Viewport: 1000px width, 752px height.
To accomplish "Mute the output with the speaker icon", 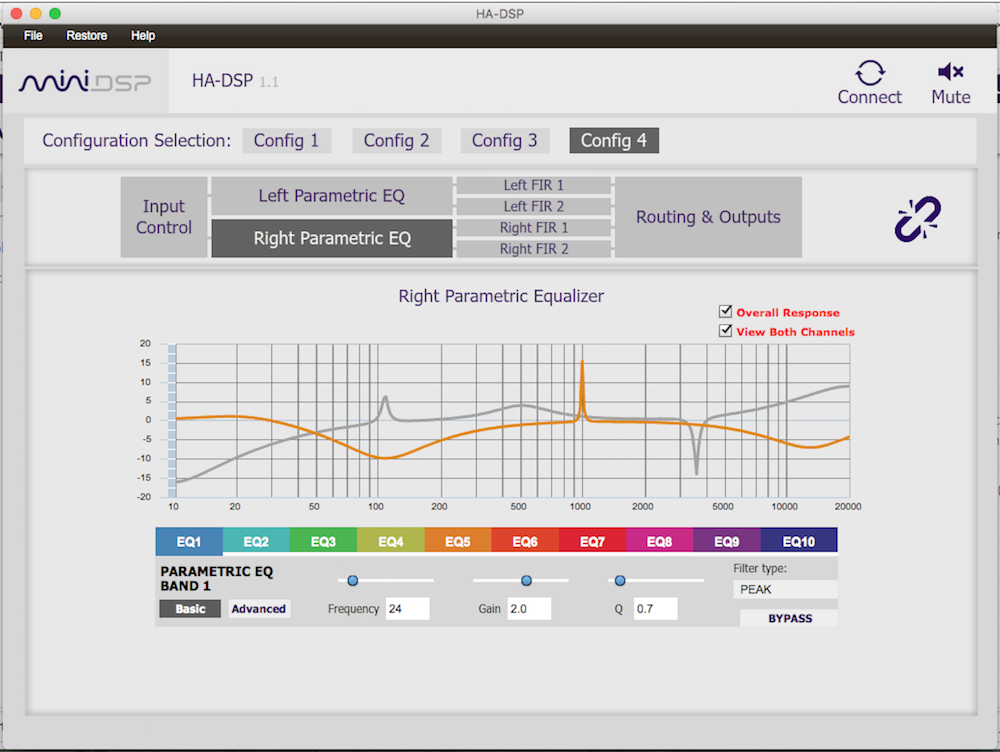I will (x=950, y=71).
